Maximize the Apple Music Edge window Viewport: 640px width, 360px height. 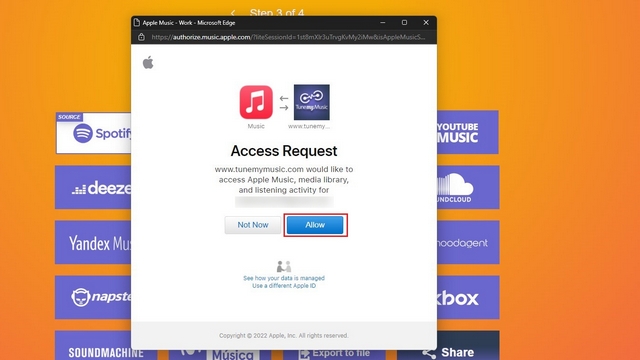point(404,22)
